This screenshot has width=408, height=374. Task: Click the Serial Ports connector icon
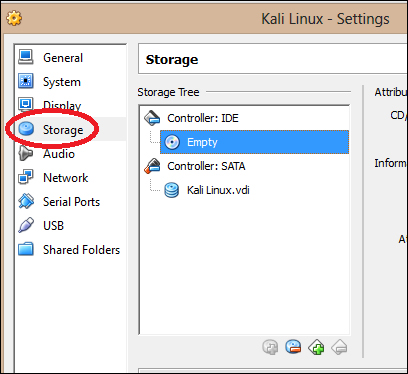tap(26, 201)
